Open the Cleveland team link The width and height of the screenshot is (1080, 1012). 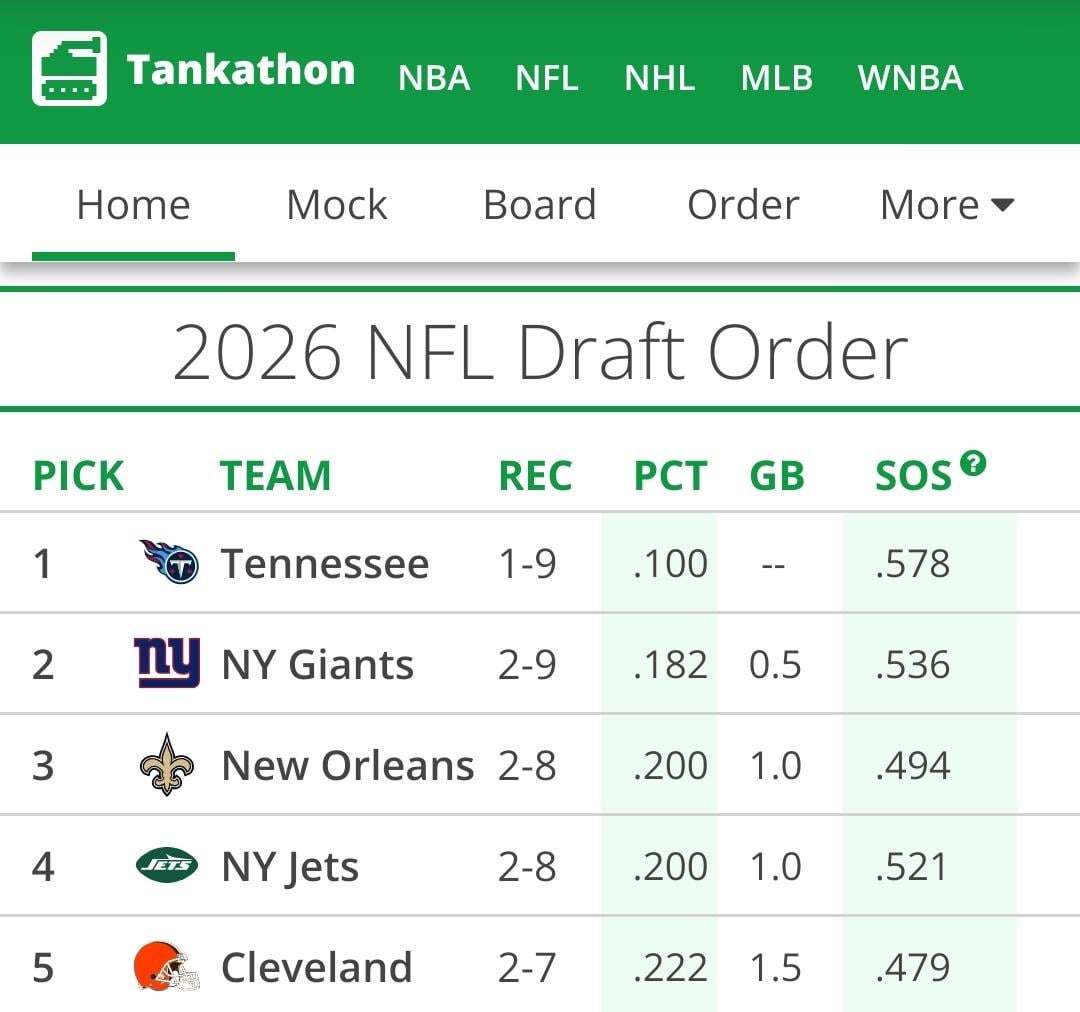click(x=316, y=968)
